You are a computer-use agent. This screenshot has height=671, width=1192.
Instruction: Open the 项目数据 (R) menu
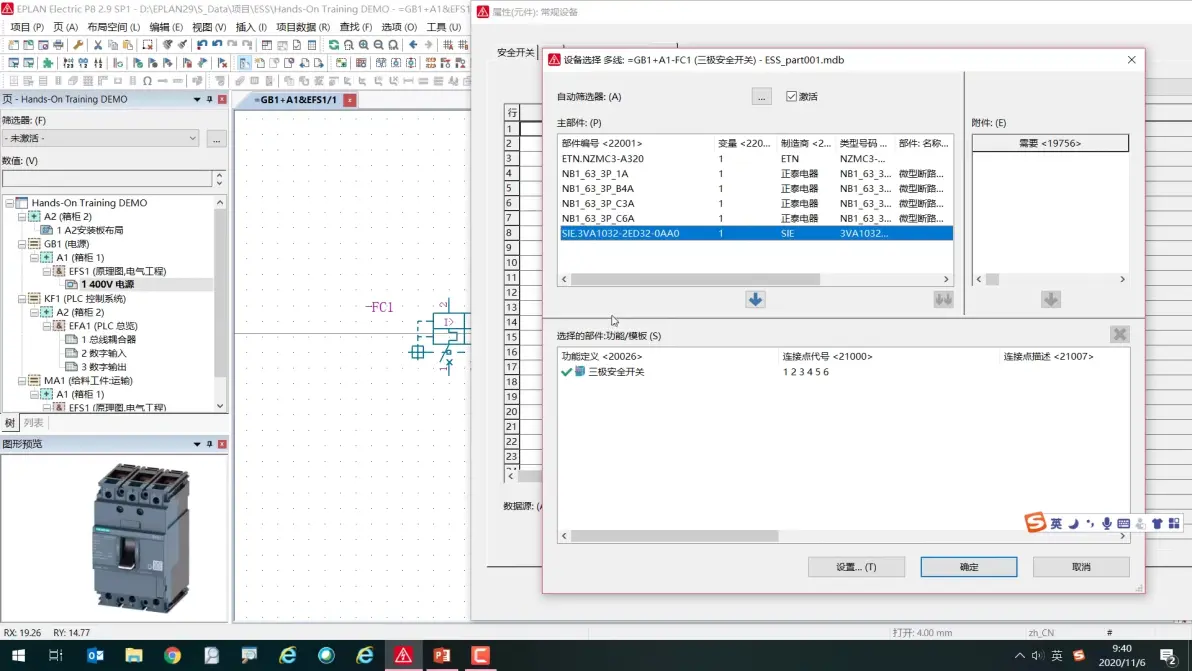tap(303, 27)
